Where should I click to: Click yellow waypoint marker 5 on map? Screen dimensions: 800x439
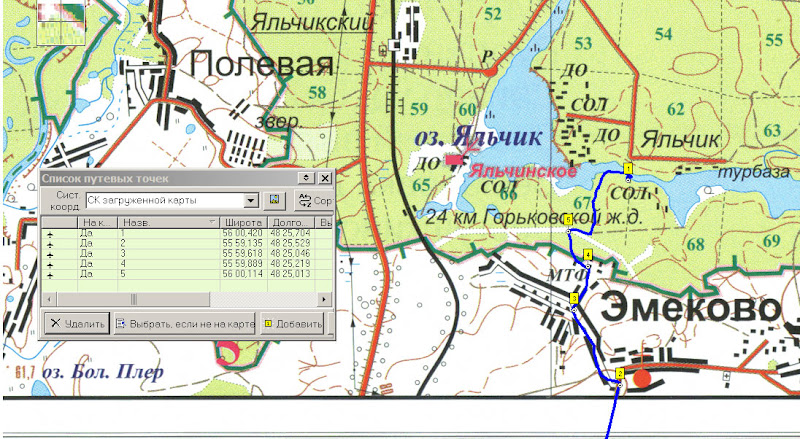568,220
